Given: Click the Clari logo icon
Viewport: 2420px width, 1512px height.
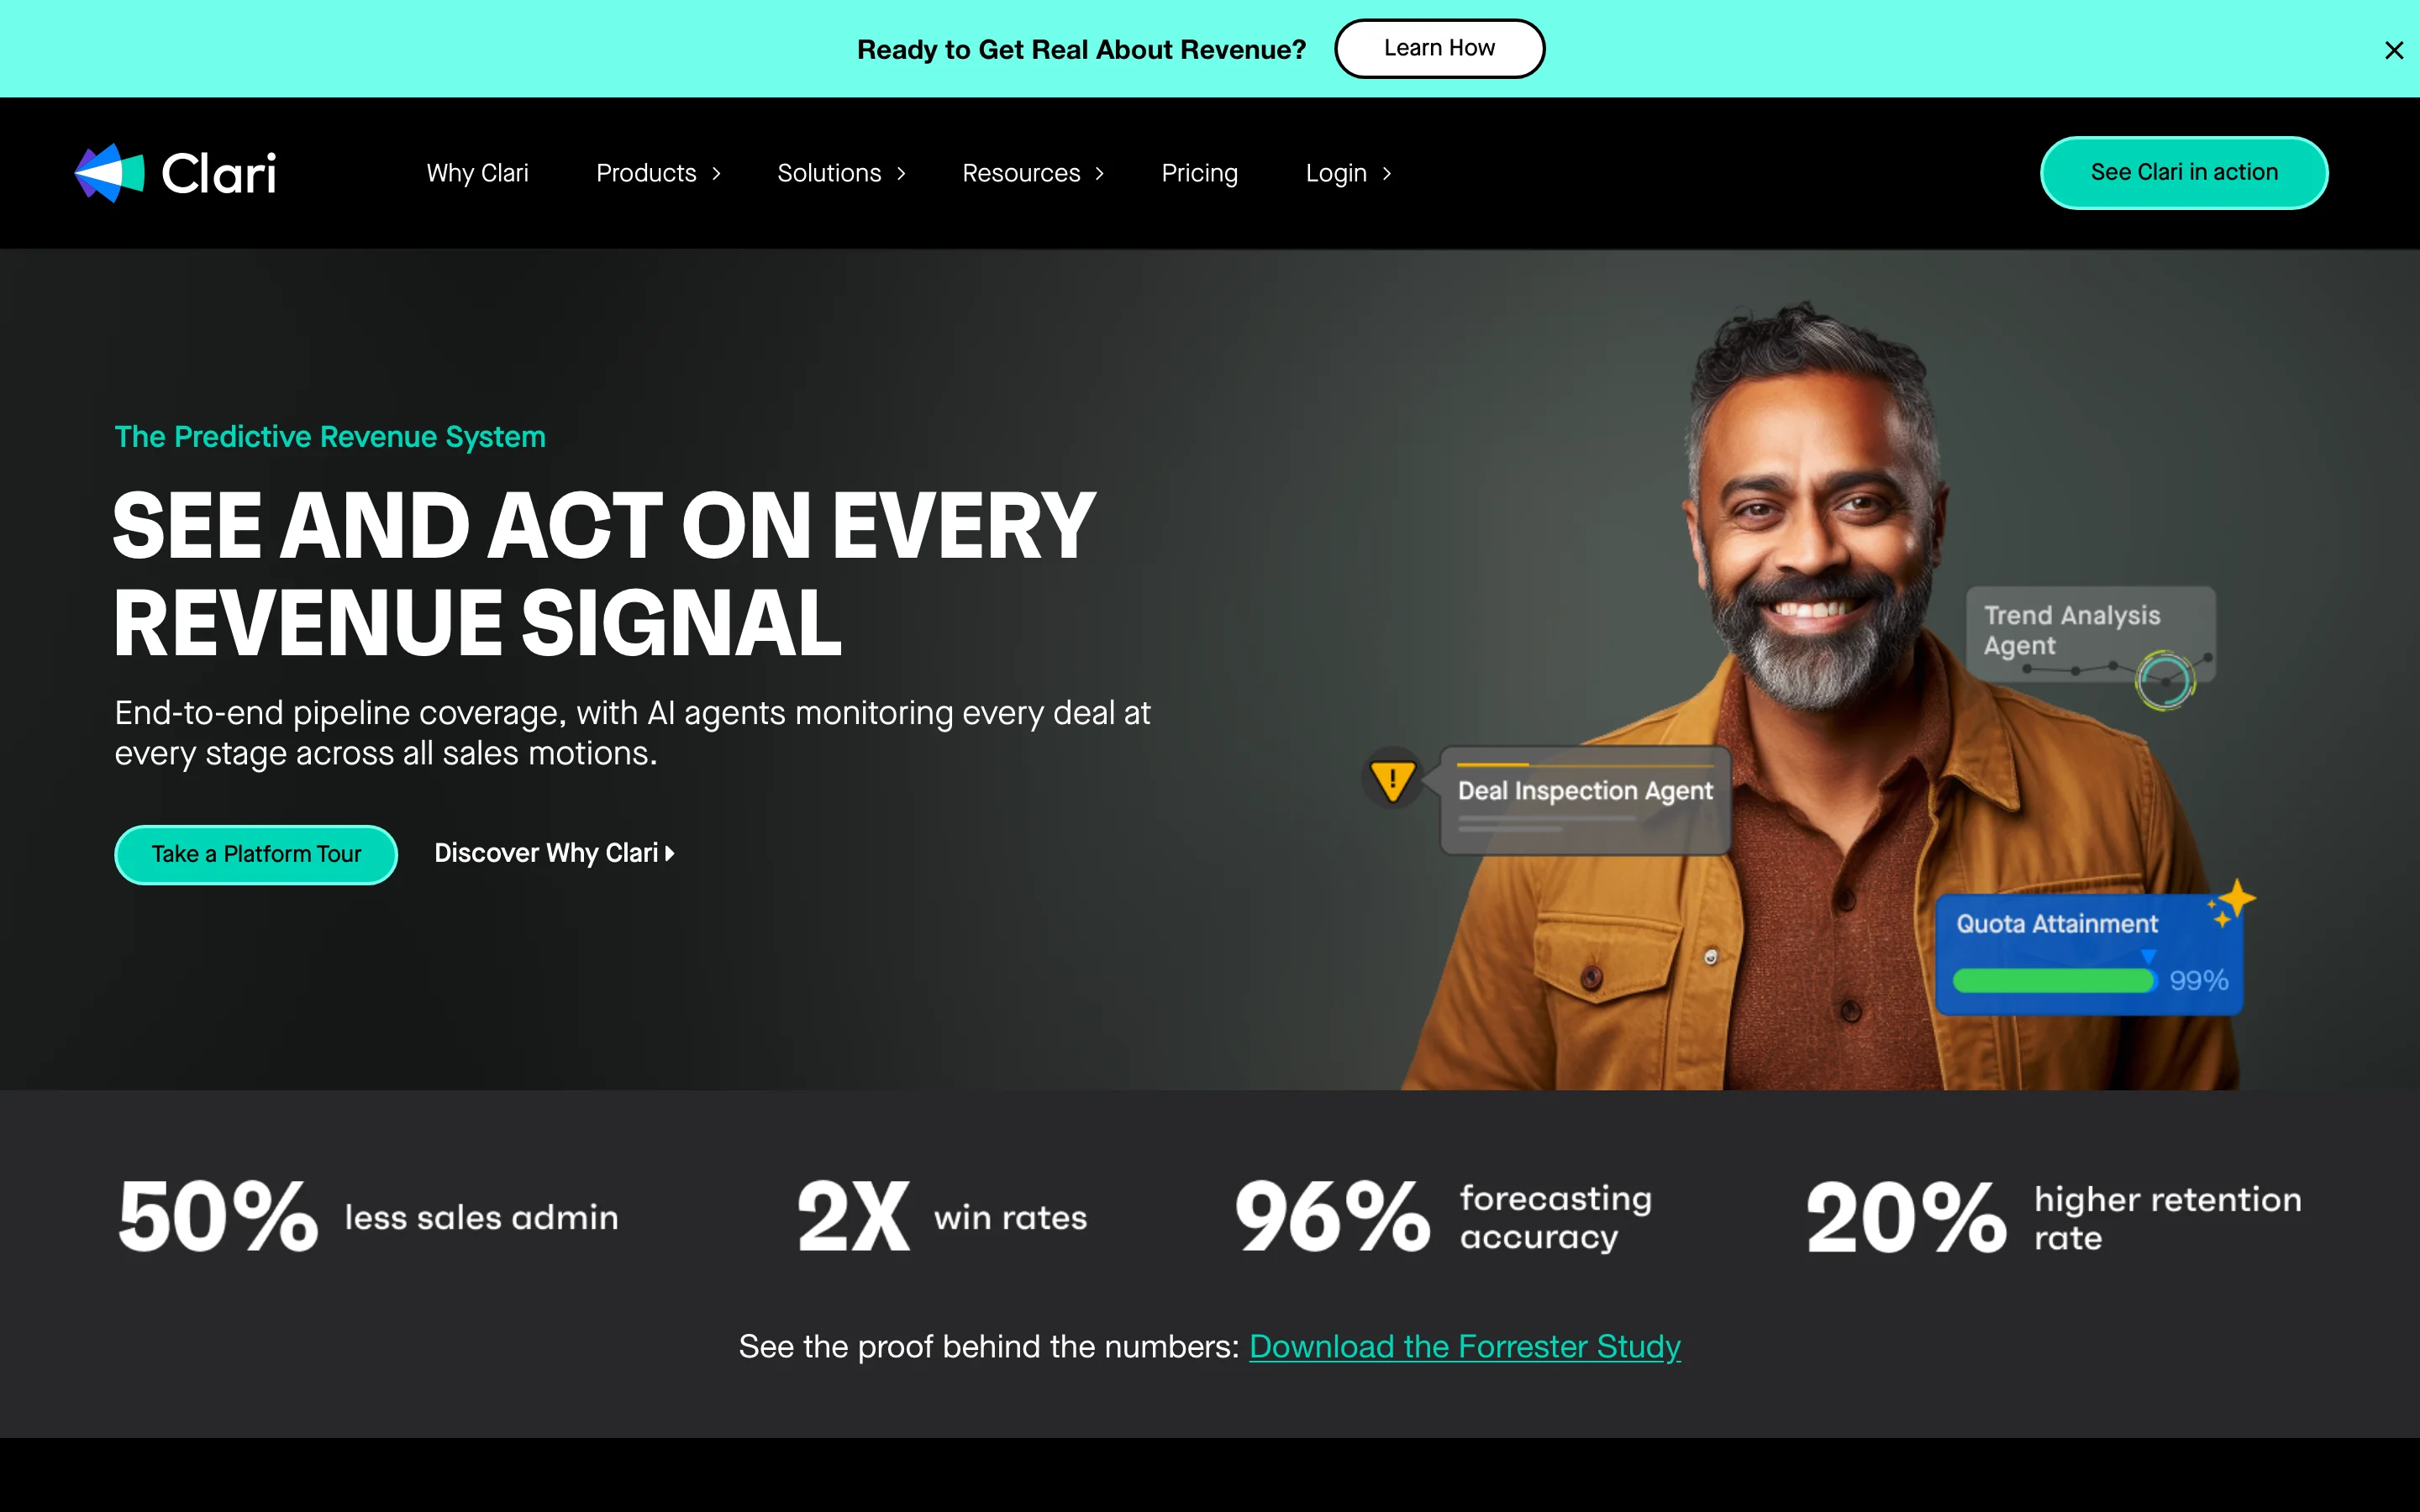Looking at the screenshot, I should point(110,173).
